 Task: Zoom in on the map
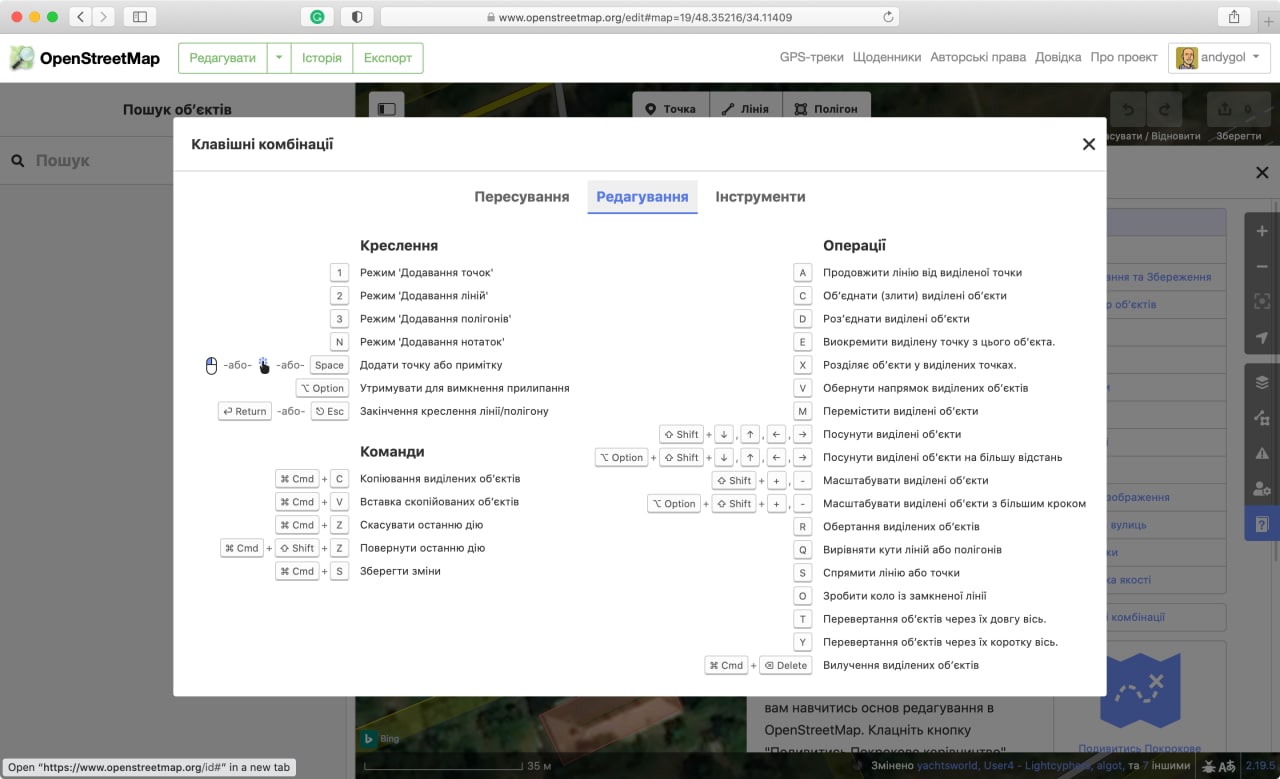pyautogui.click(x=1262, y=231)
